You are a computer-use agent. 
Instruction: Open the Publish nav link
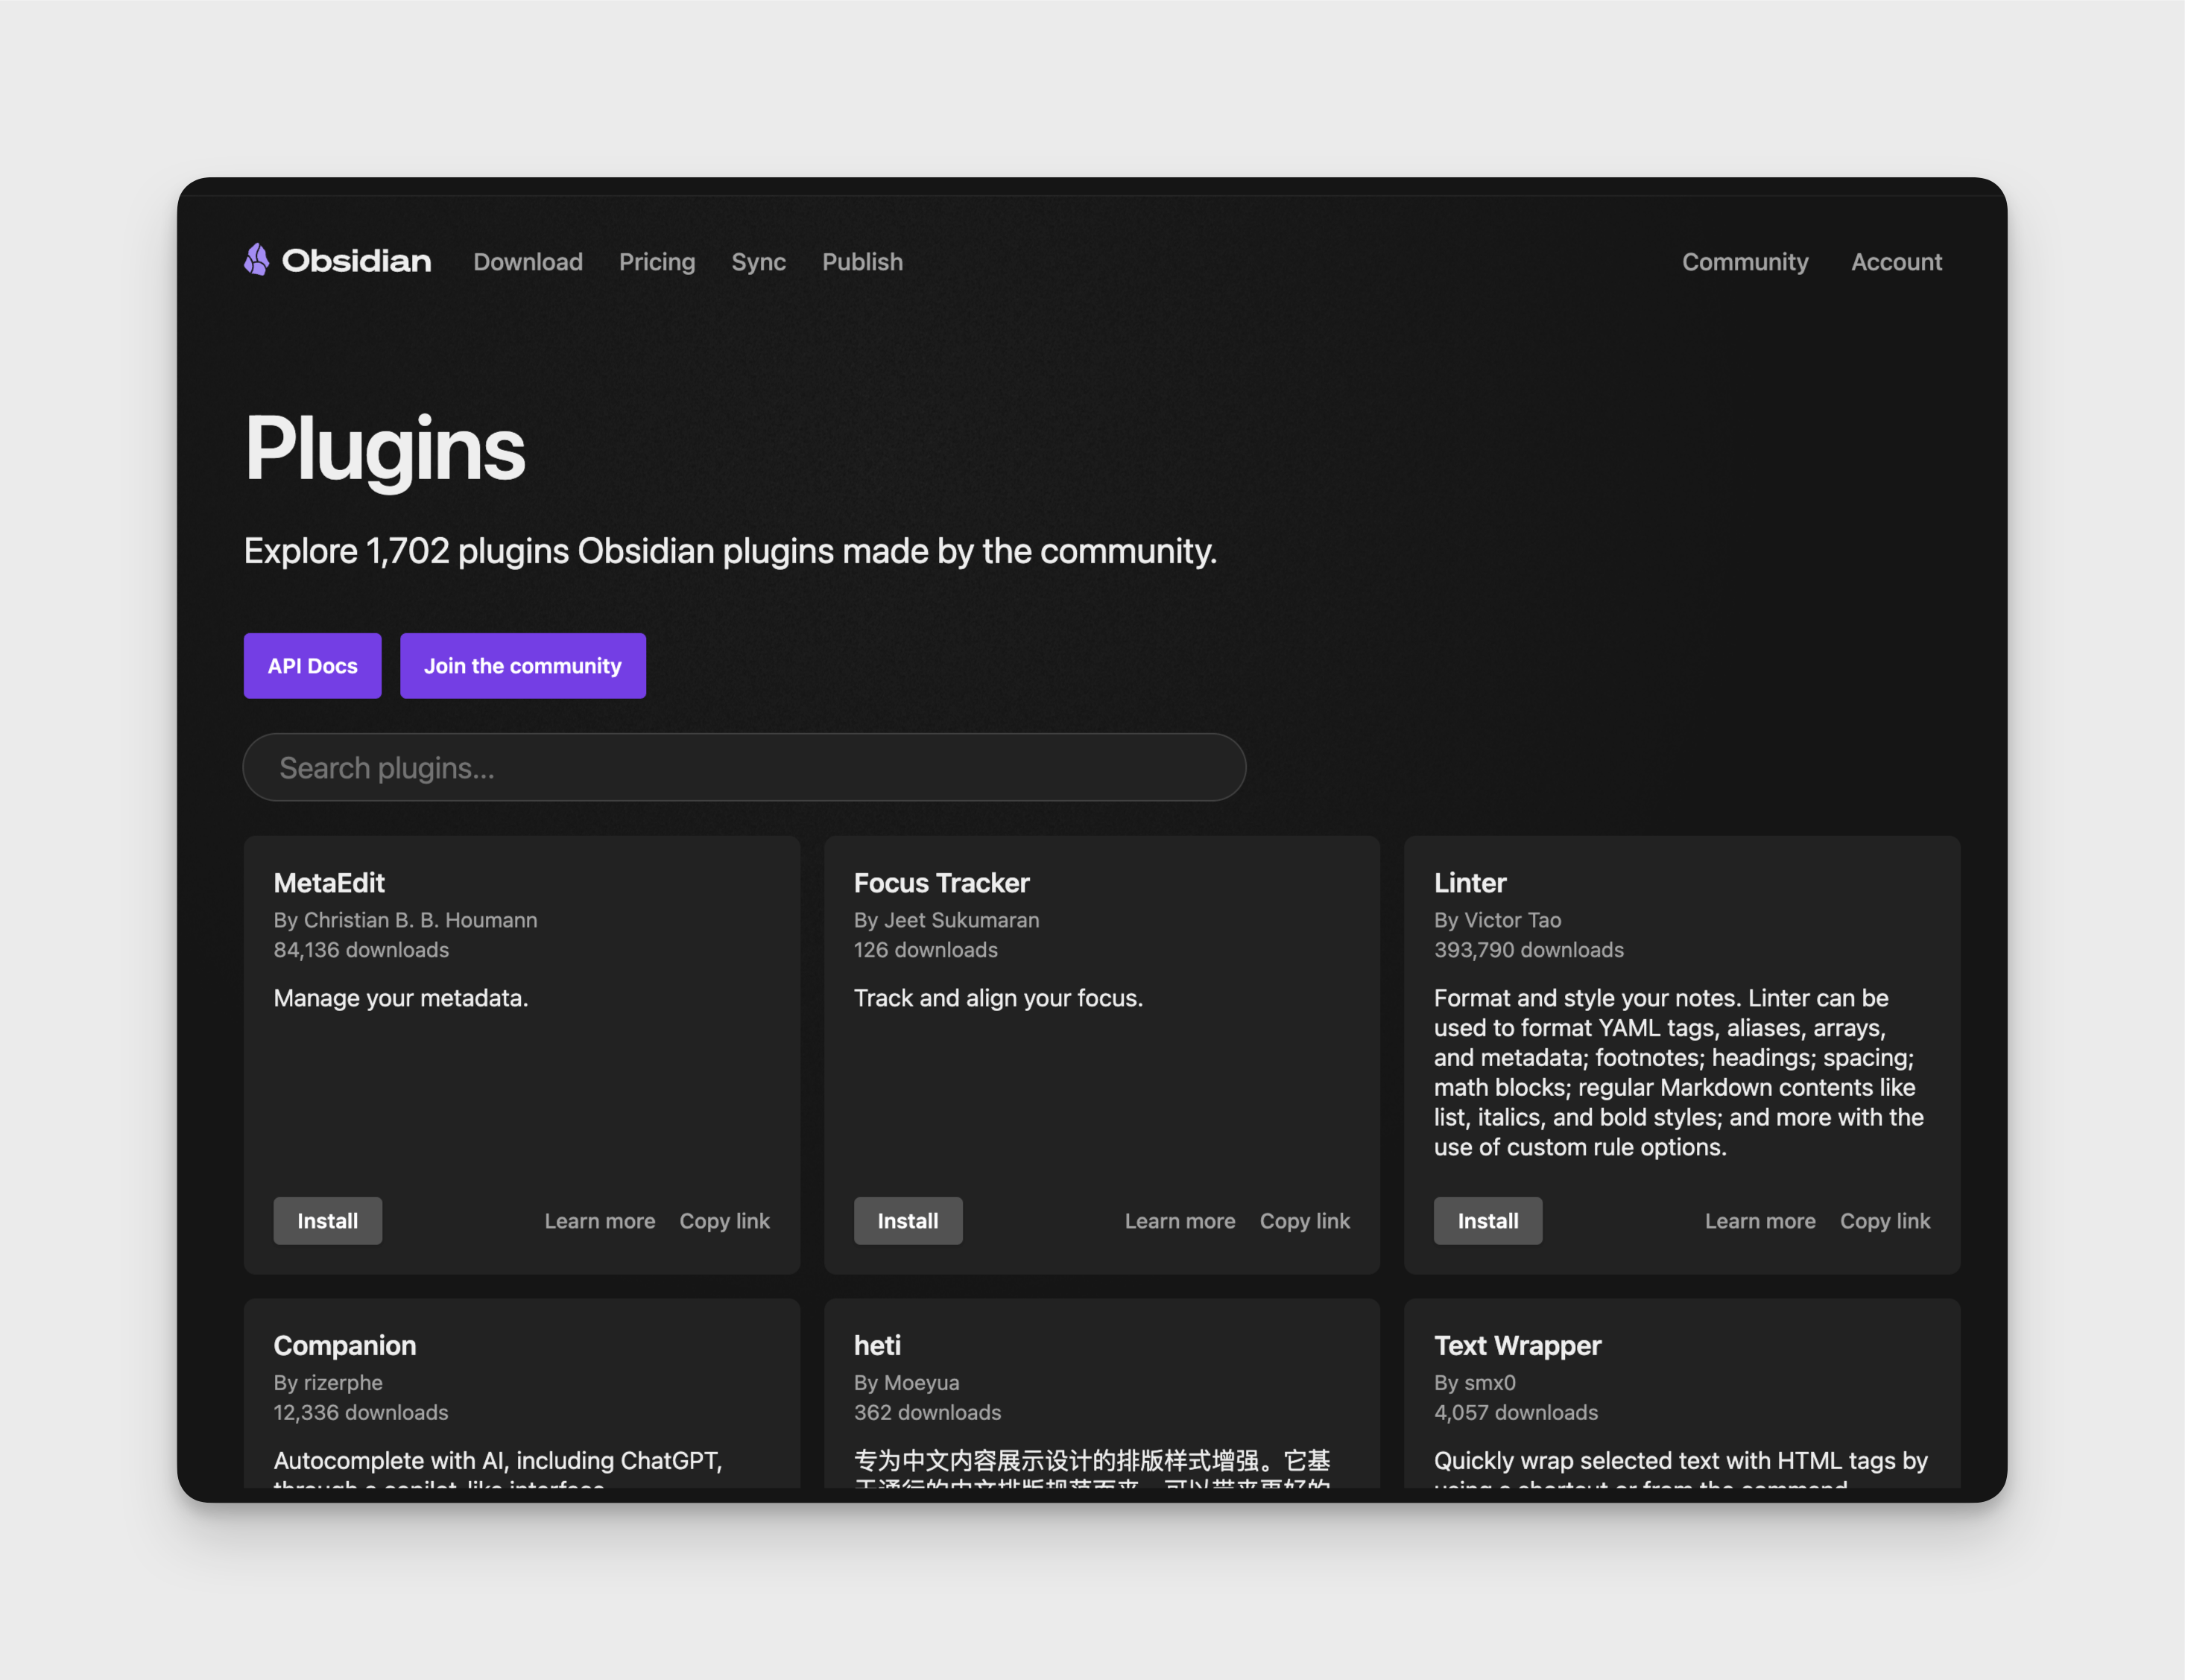click(862, 262)
